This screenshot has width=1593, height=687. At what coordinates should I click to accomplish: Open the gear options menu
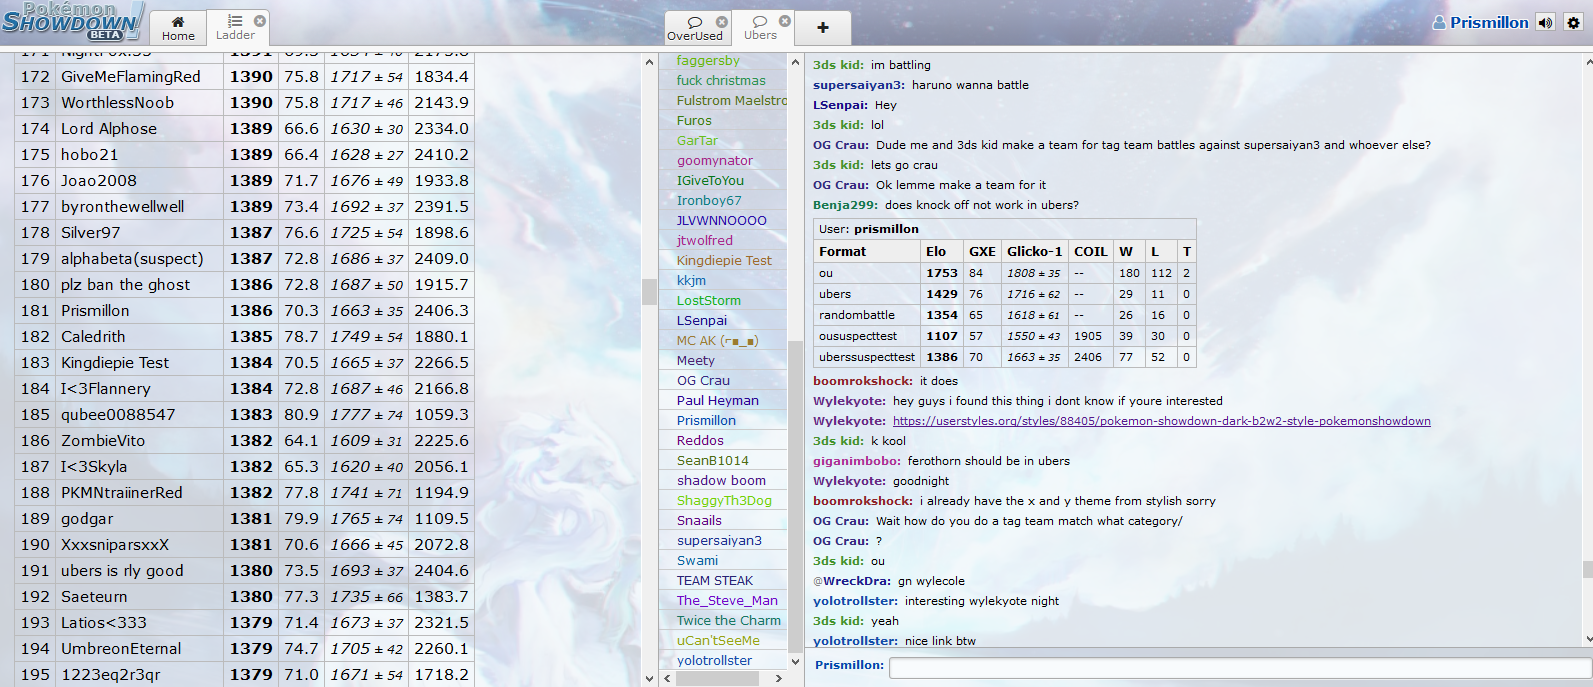click(1573, 22)
